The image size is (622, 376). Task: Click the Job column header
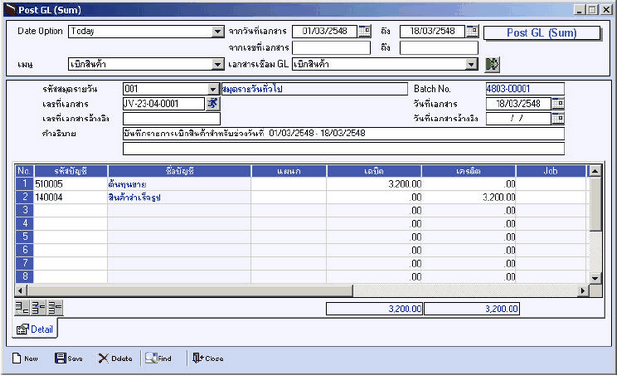click(551, 171)
